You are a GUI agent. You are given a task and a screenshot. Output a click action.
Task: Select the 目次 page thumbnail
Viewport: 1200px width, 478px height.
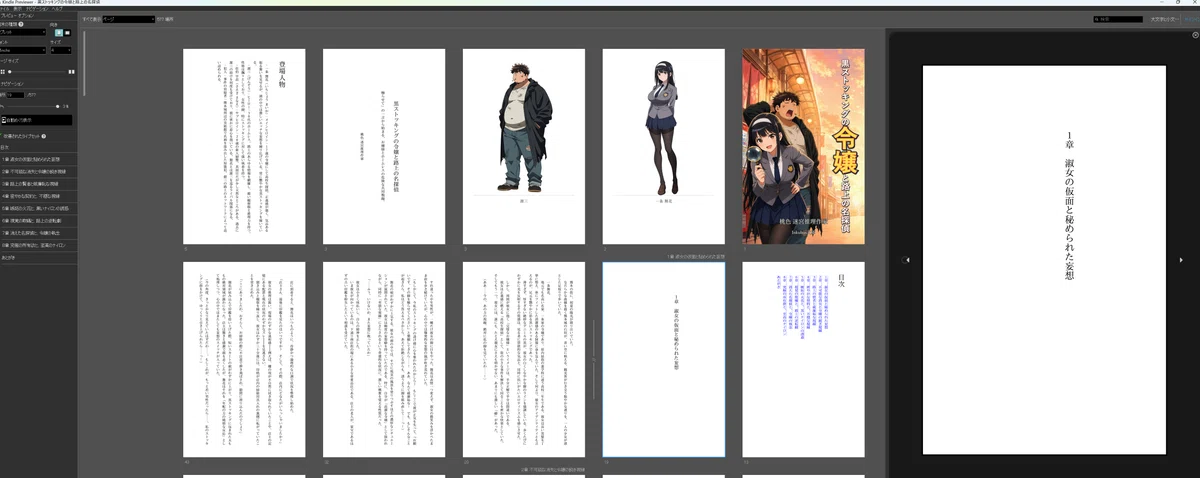point(803,360)
